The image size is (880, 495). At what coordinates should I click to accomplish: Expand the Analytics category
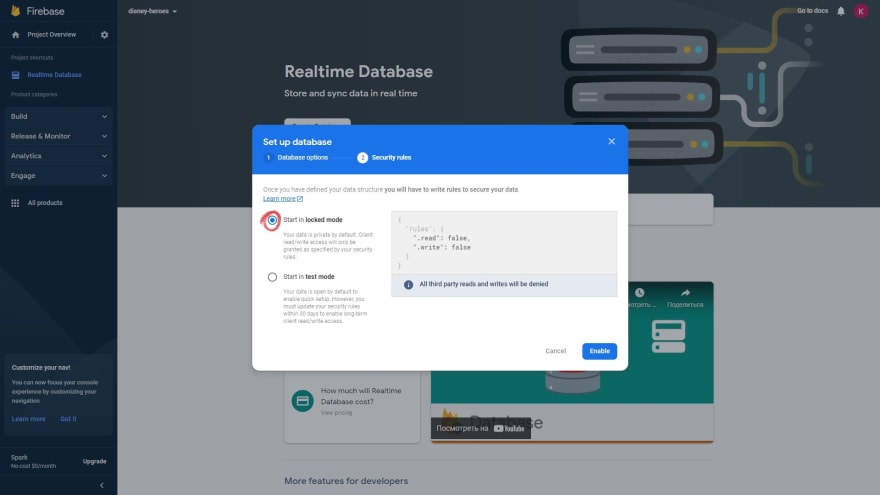(58, 155)
